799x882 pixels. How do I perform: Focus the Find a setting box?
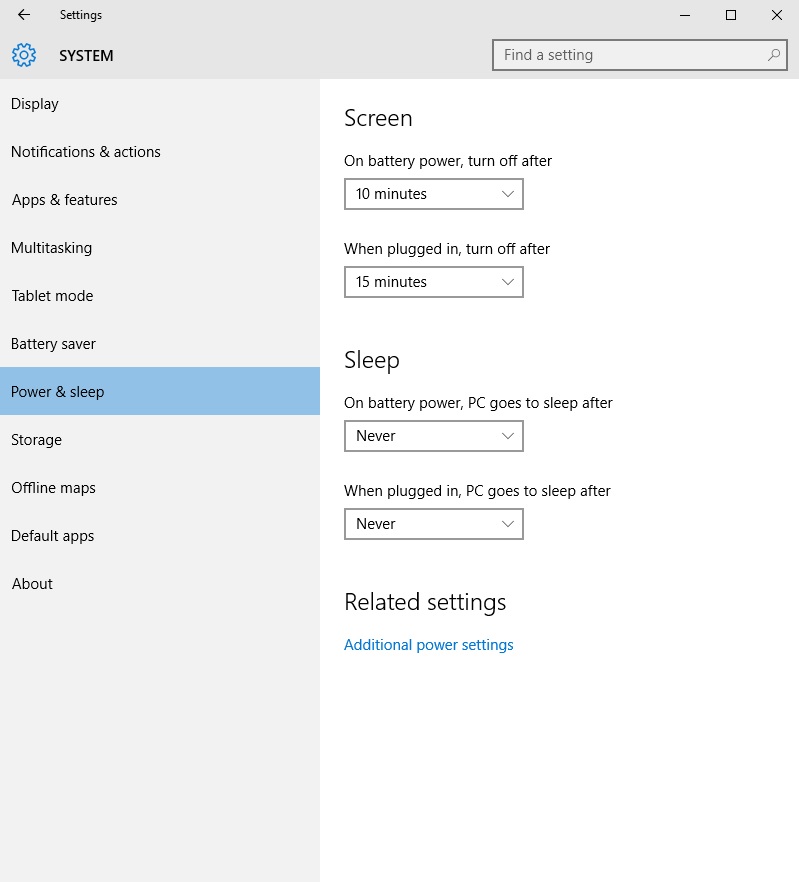(x=639, y=55)
